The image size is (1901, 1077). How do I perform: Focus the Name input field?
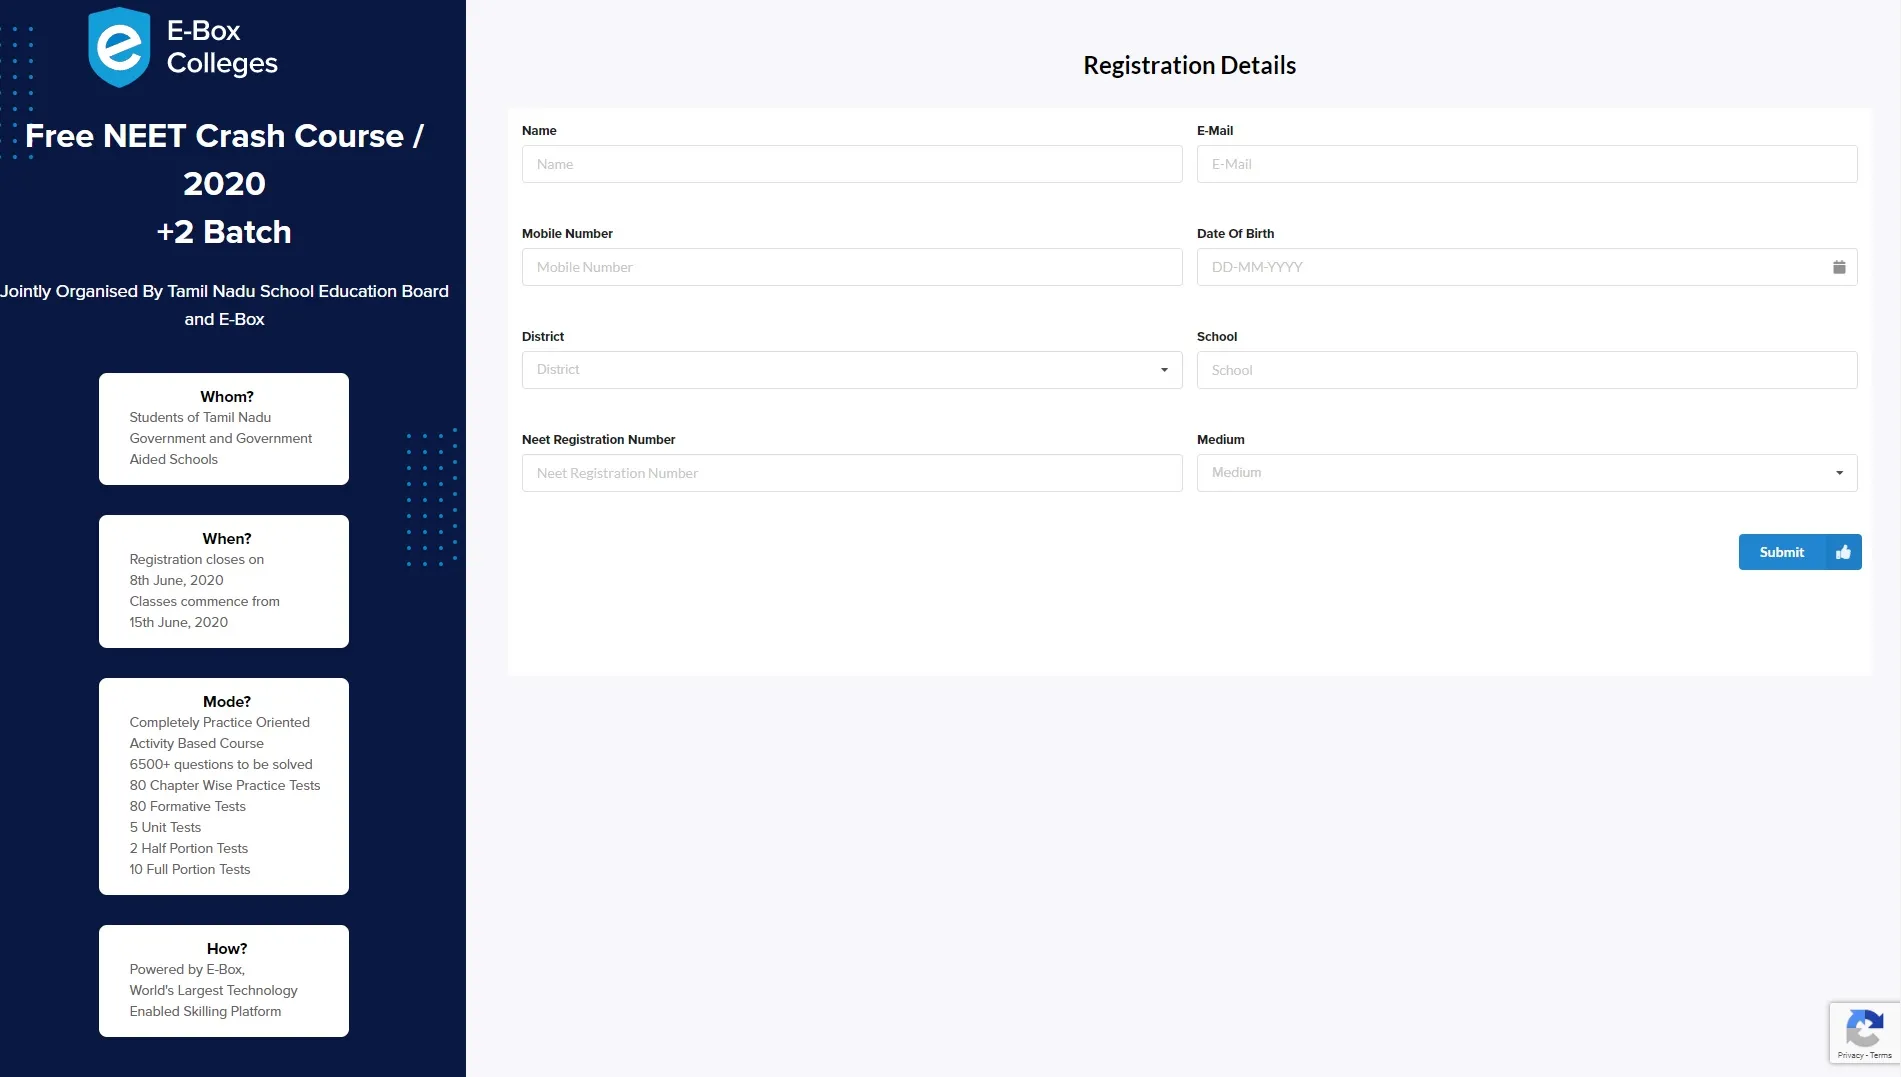tap(852, 164)
